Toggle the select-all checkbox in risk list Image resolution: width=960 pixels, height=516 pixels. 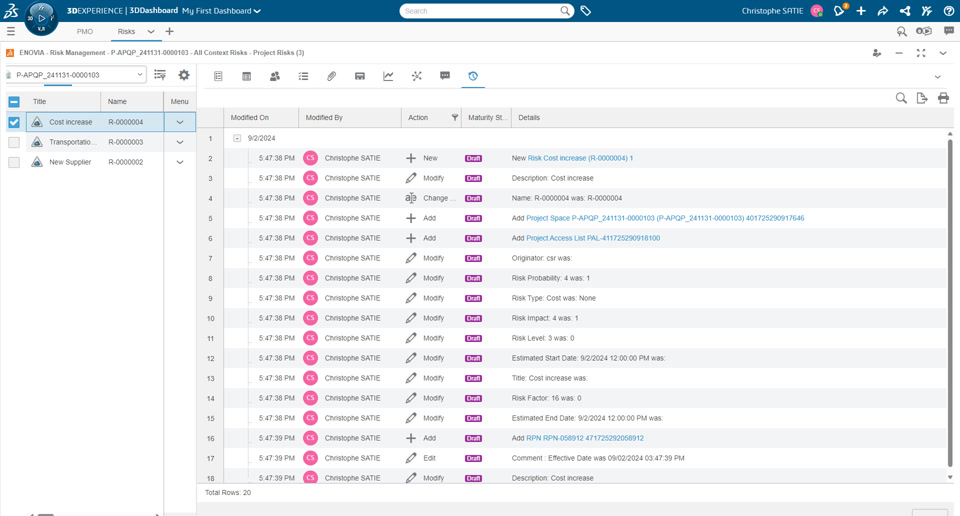tap(14, 102)
